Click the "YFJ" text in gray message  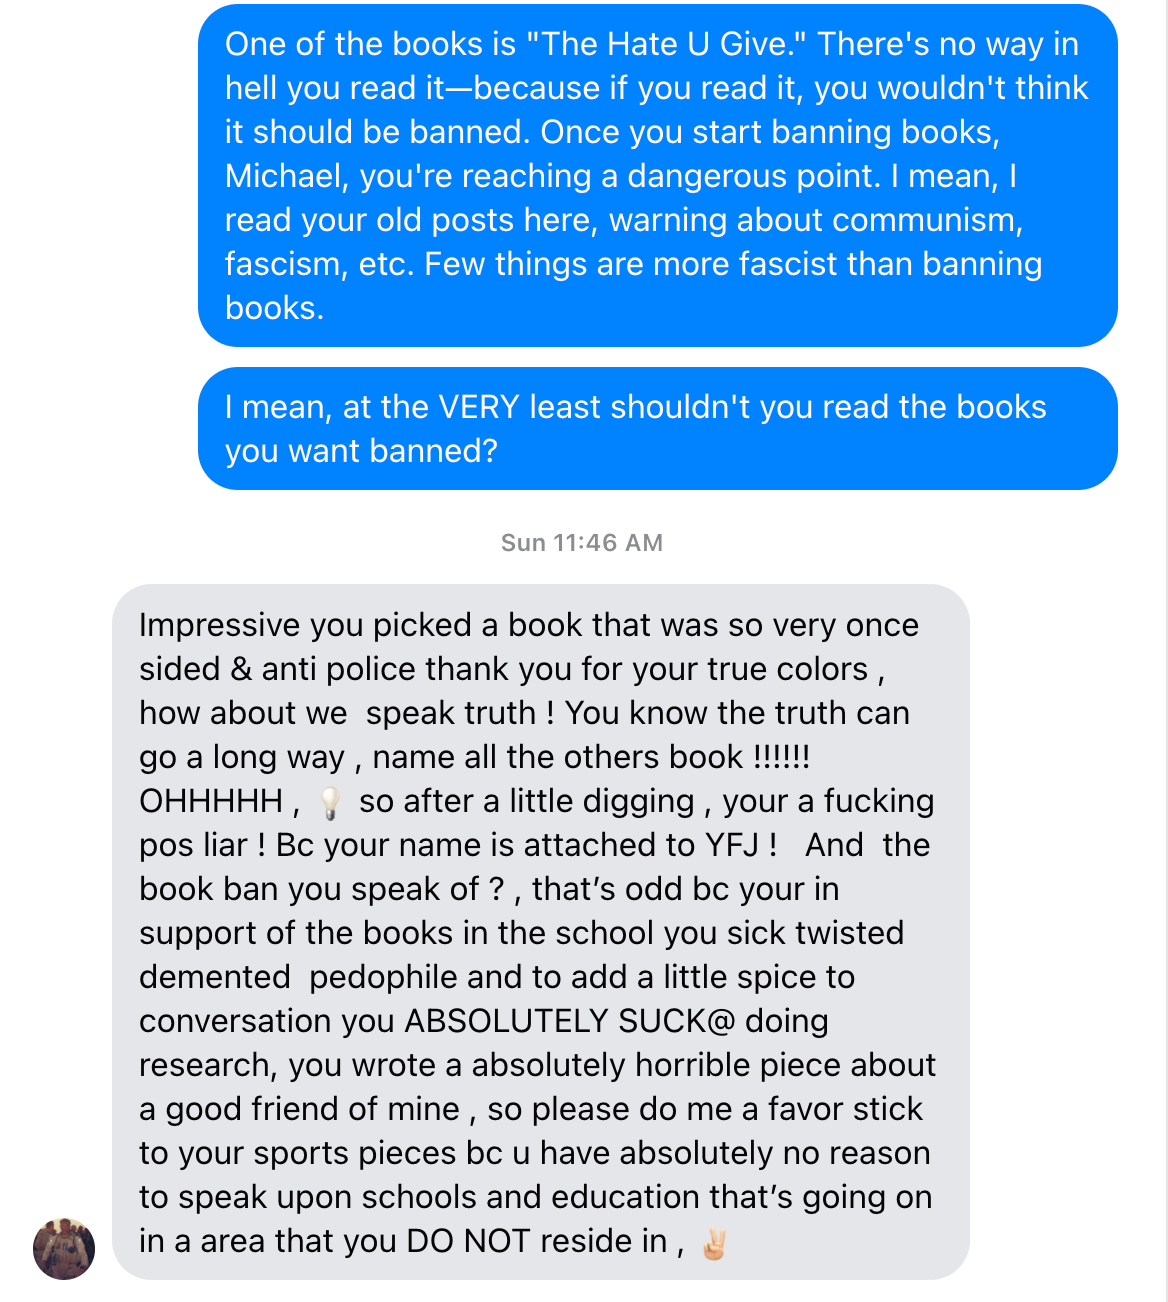click(x=735, y=845)
